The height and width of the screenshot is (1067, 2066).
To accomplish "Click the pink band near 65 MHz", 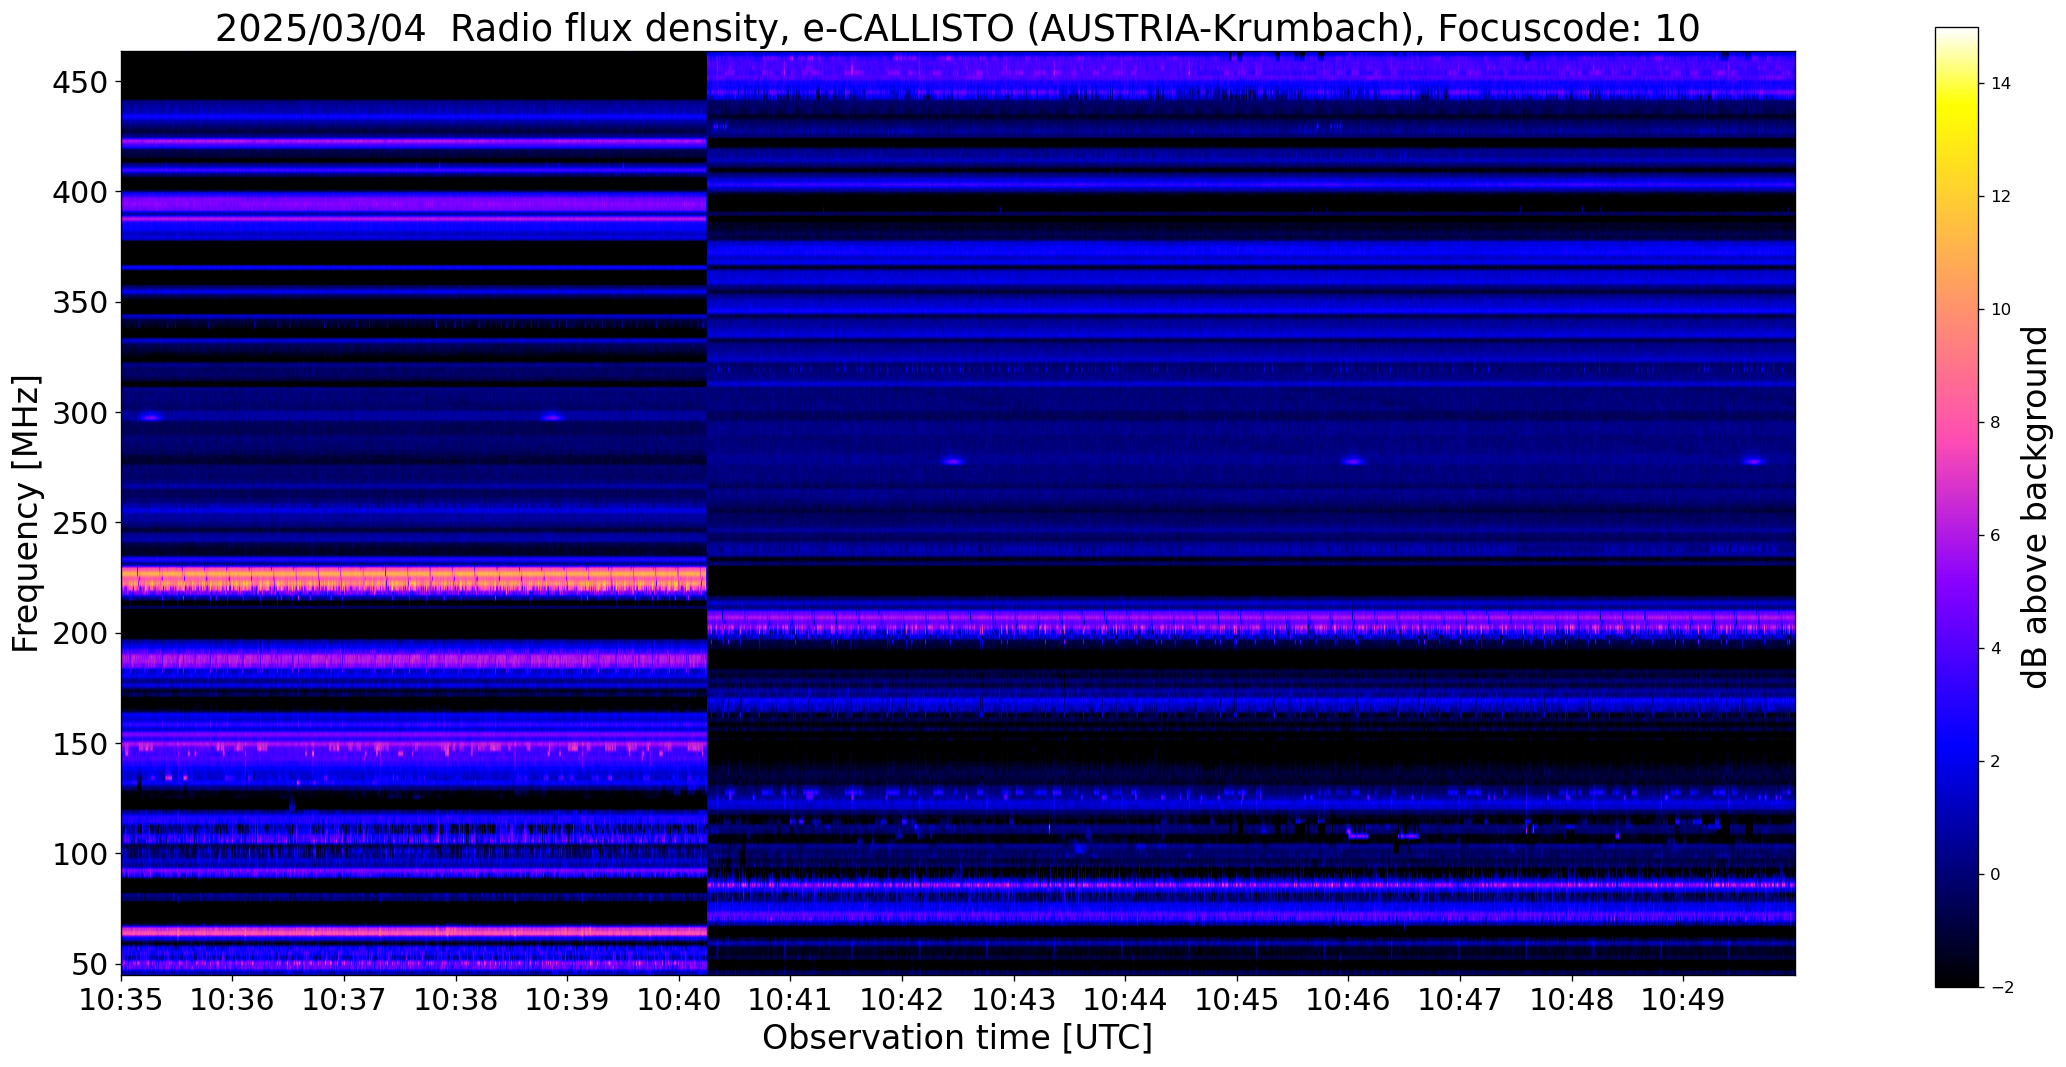I will pos(414,931).
